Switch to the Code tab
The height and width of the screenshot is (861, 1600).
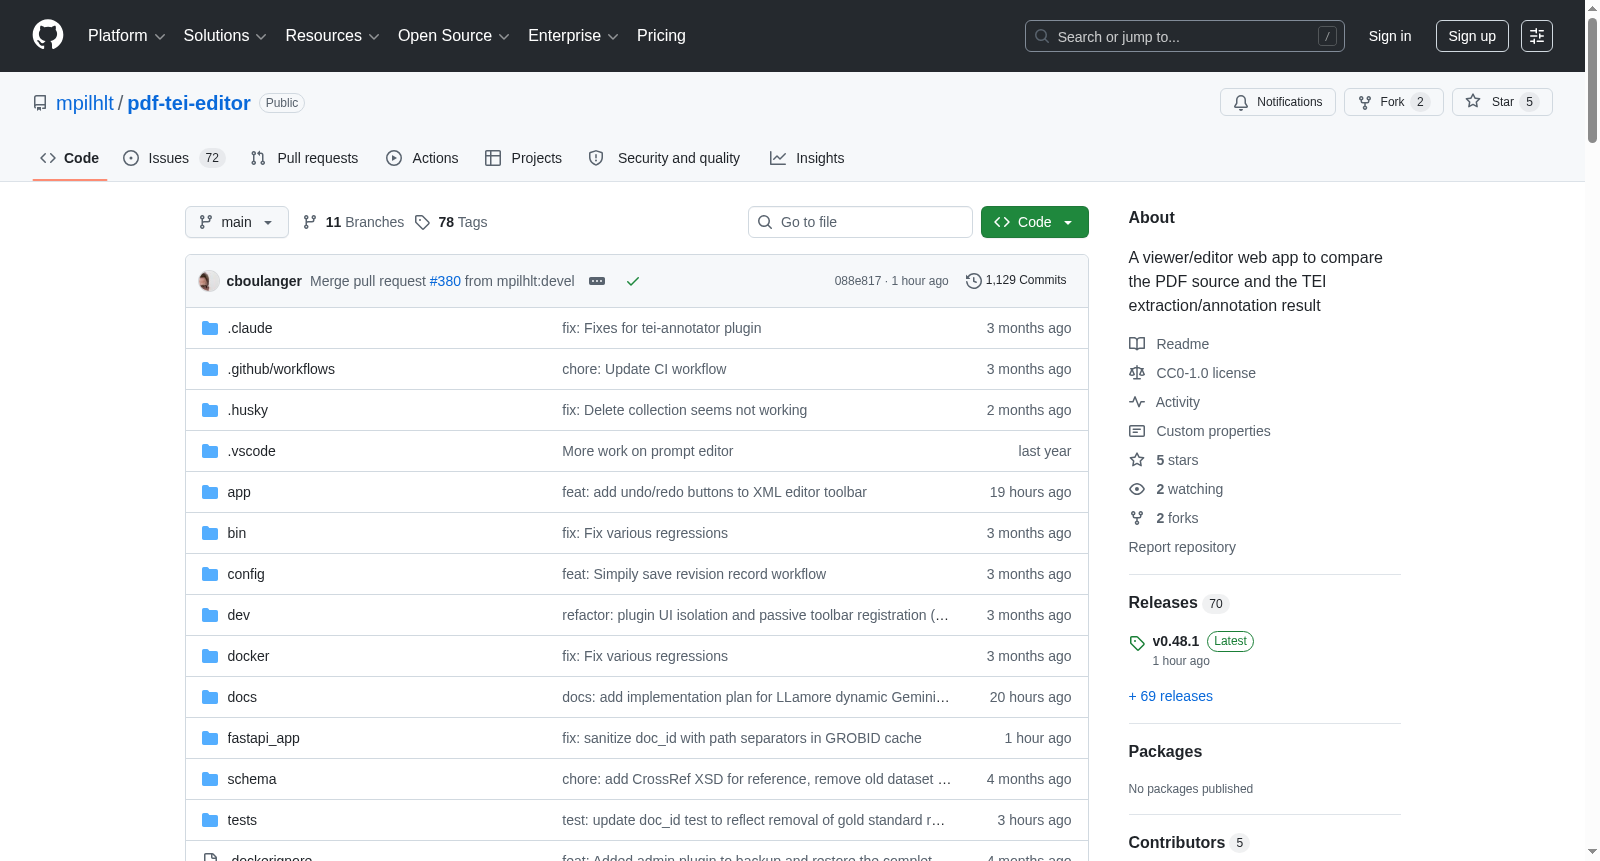[x=70, y=158]
